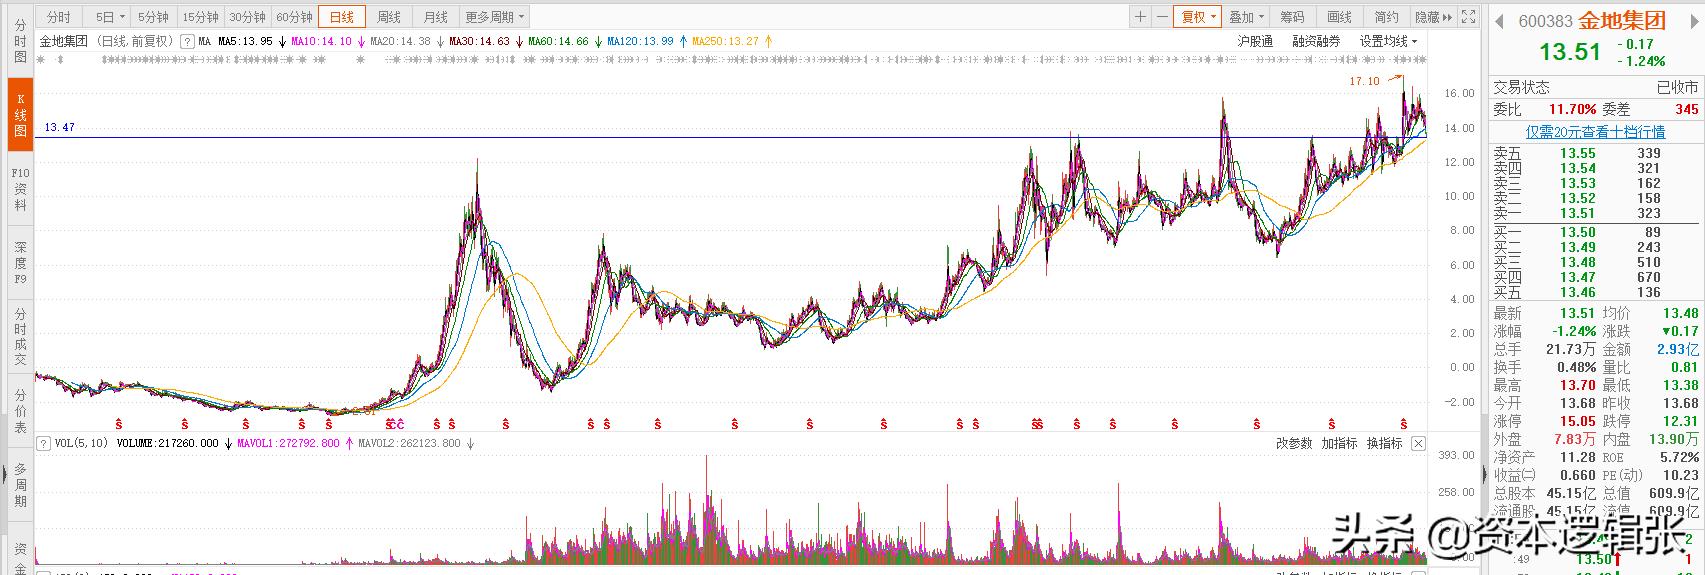Enter full-screen chart mode icon
The width and height of the screenshot is (1705, 575).
pyautogui.click(x=1468, y=17)
